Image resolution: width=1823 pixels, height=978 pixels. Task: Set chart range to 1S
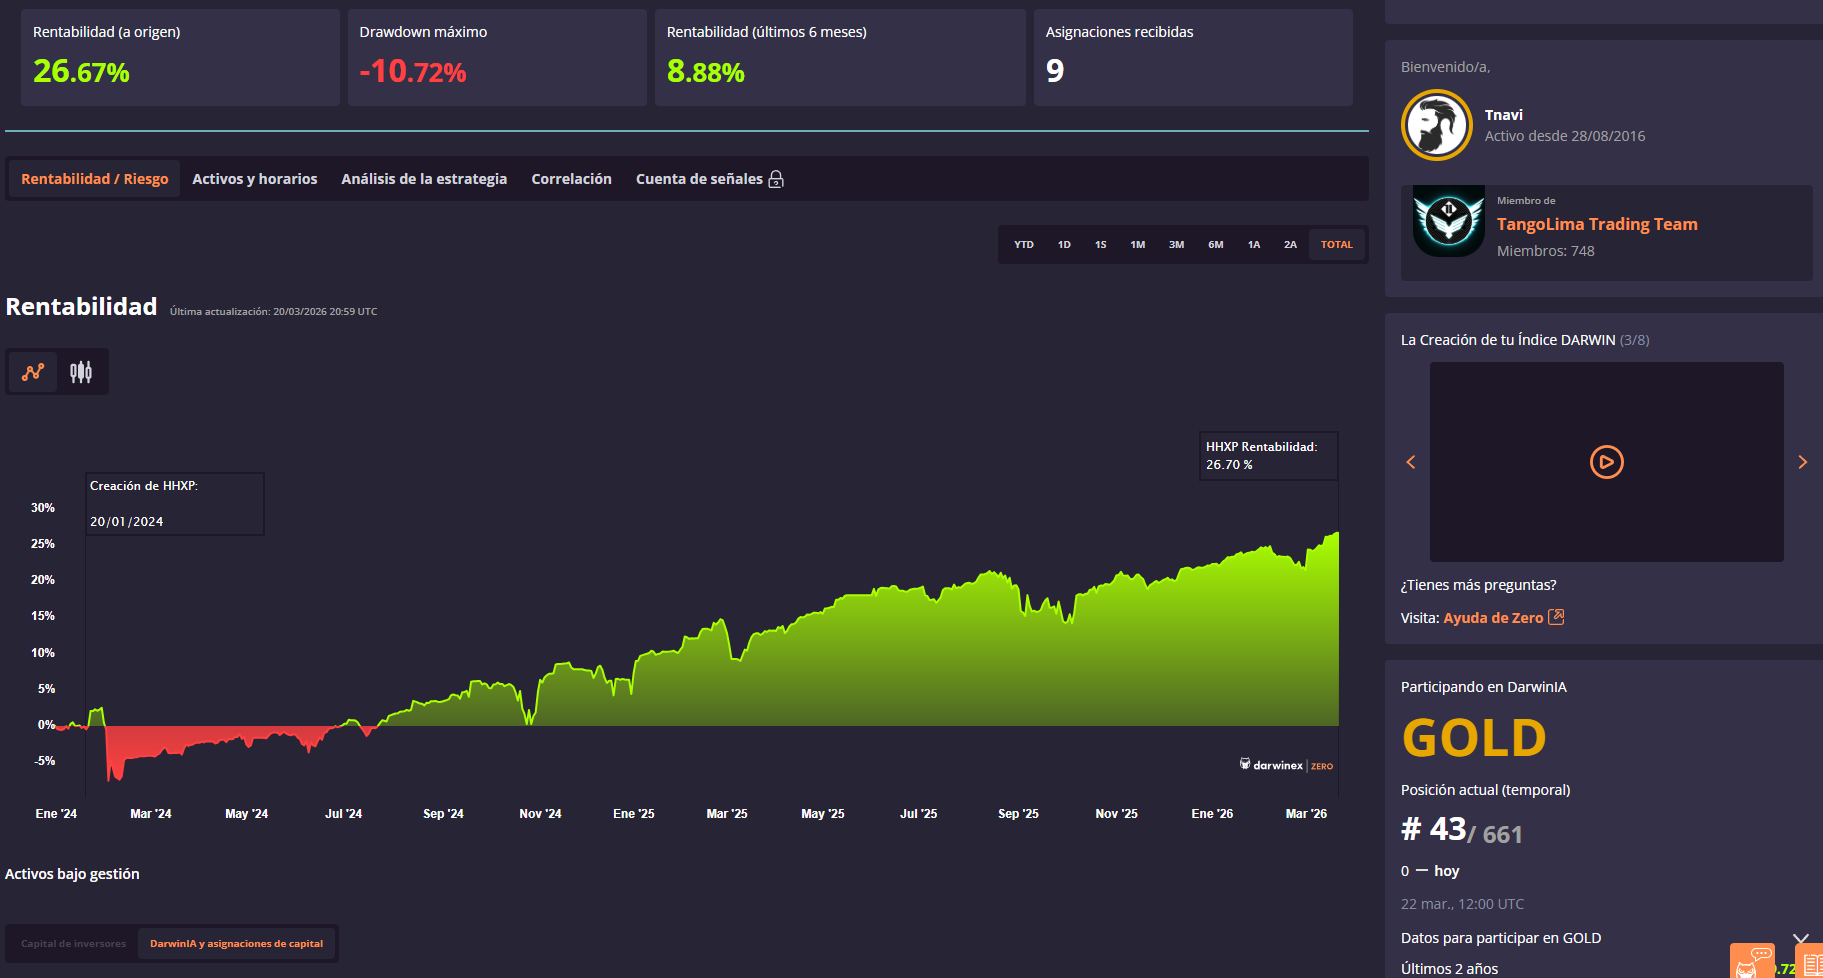1101,245
